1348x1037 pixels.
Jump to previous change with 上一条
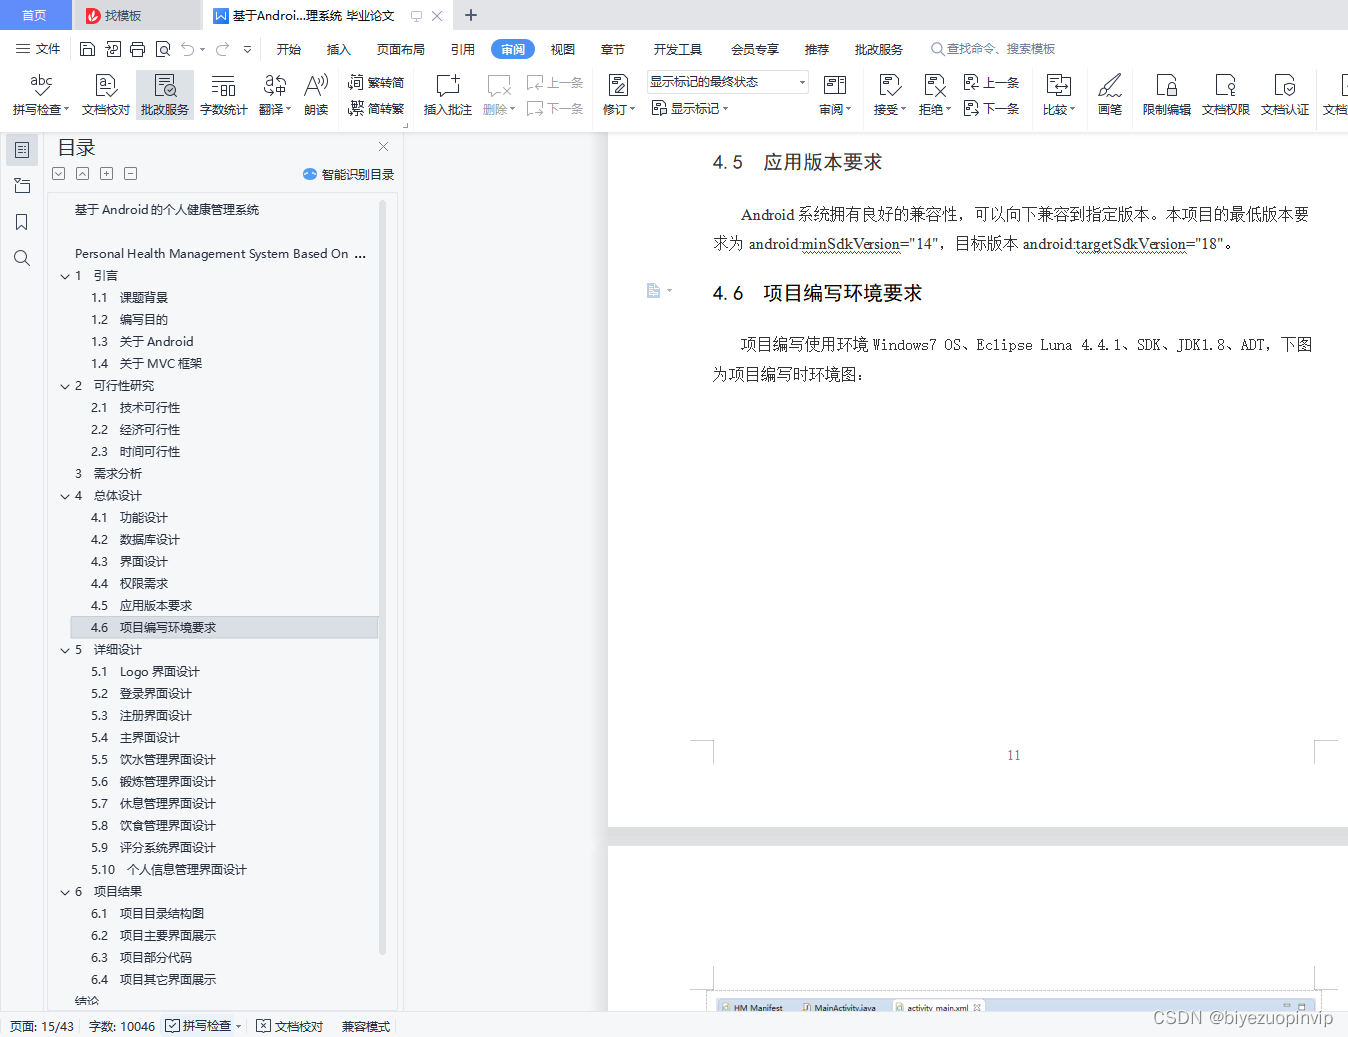pos(991,82)
